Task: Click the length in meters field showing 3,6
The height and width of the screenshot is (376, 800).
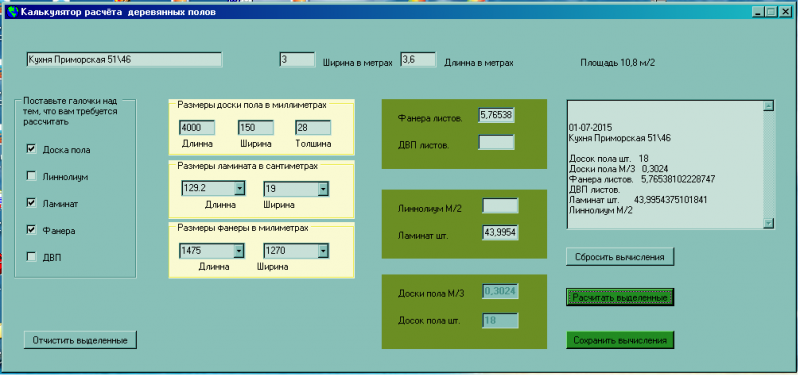Action: (418, 60)
